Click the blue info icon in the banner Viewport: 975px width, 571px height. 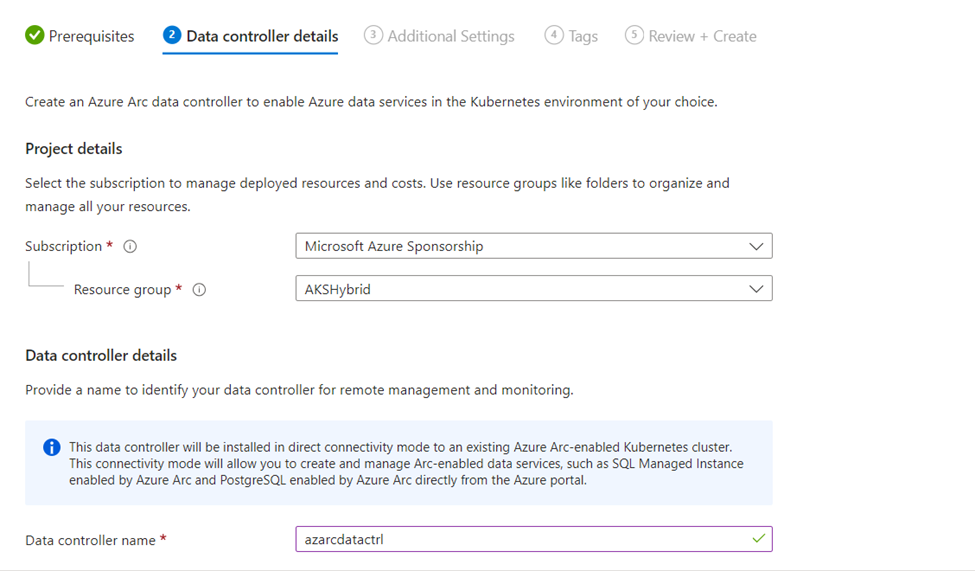coord(52,447)
